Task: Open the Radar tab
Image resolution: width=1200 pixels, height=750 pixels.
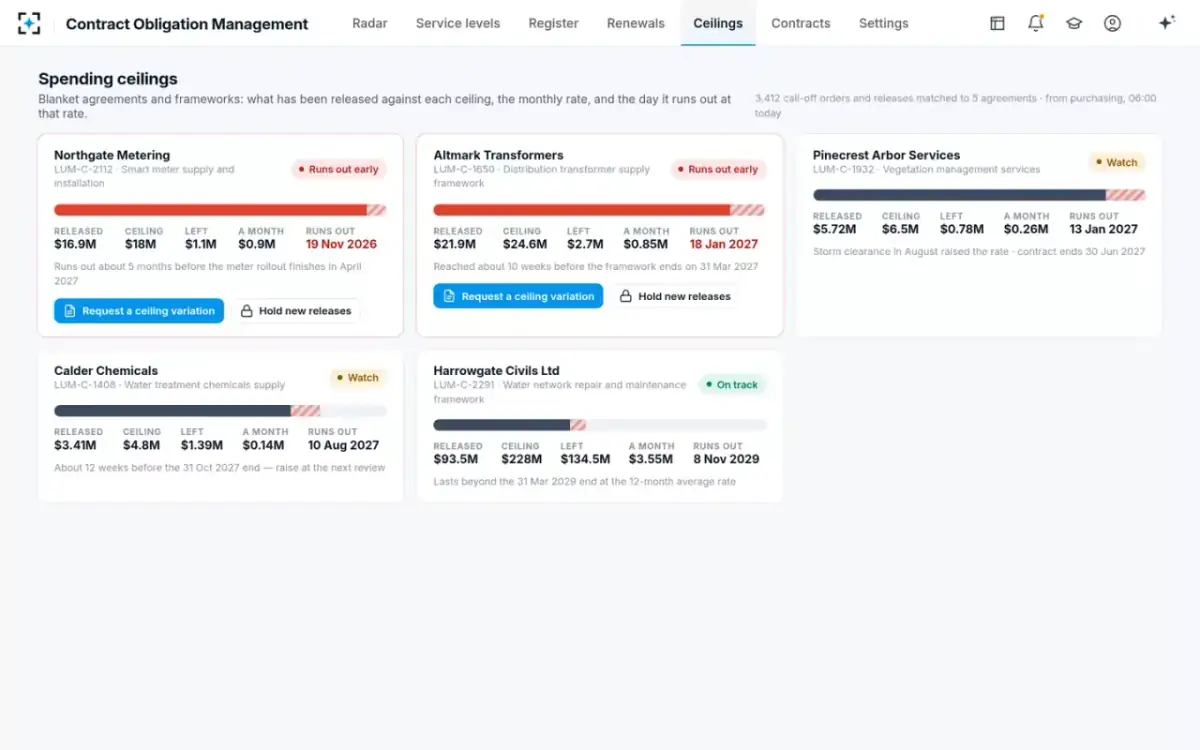Action: tap(370, 23)
